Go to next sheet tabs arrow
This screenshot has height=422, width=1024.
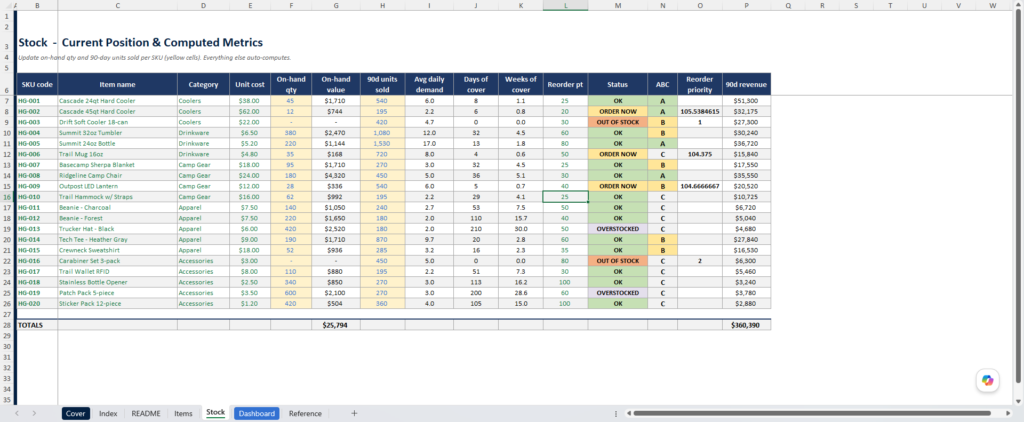(34, 414)
